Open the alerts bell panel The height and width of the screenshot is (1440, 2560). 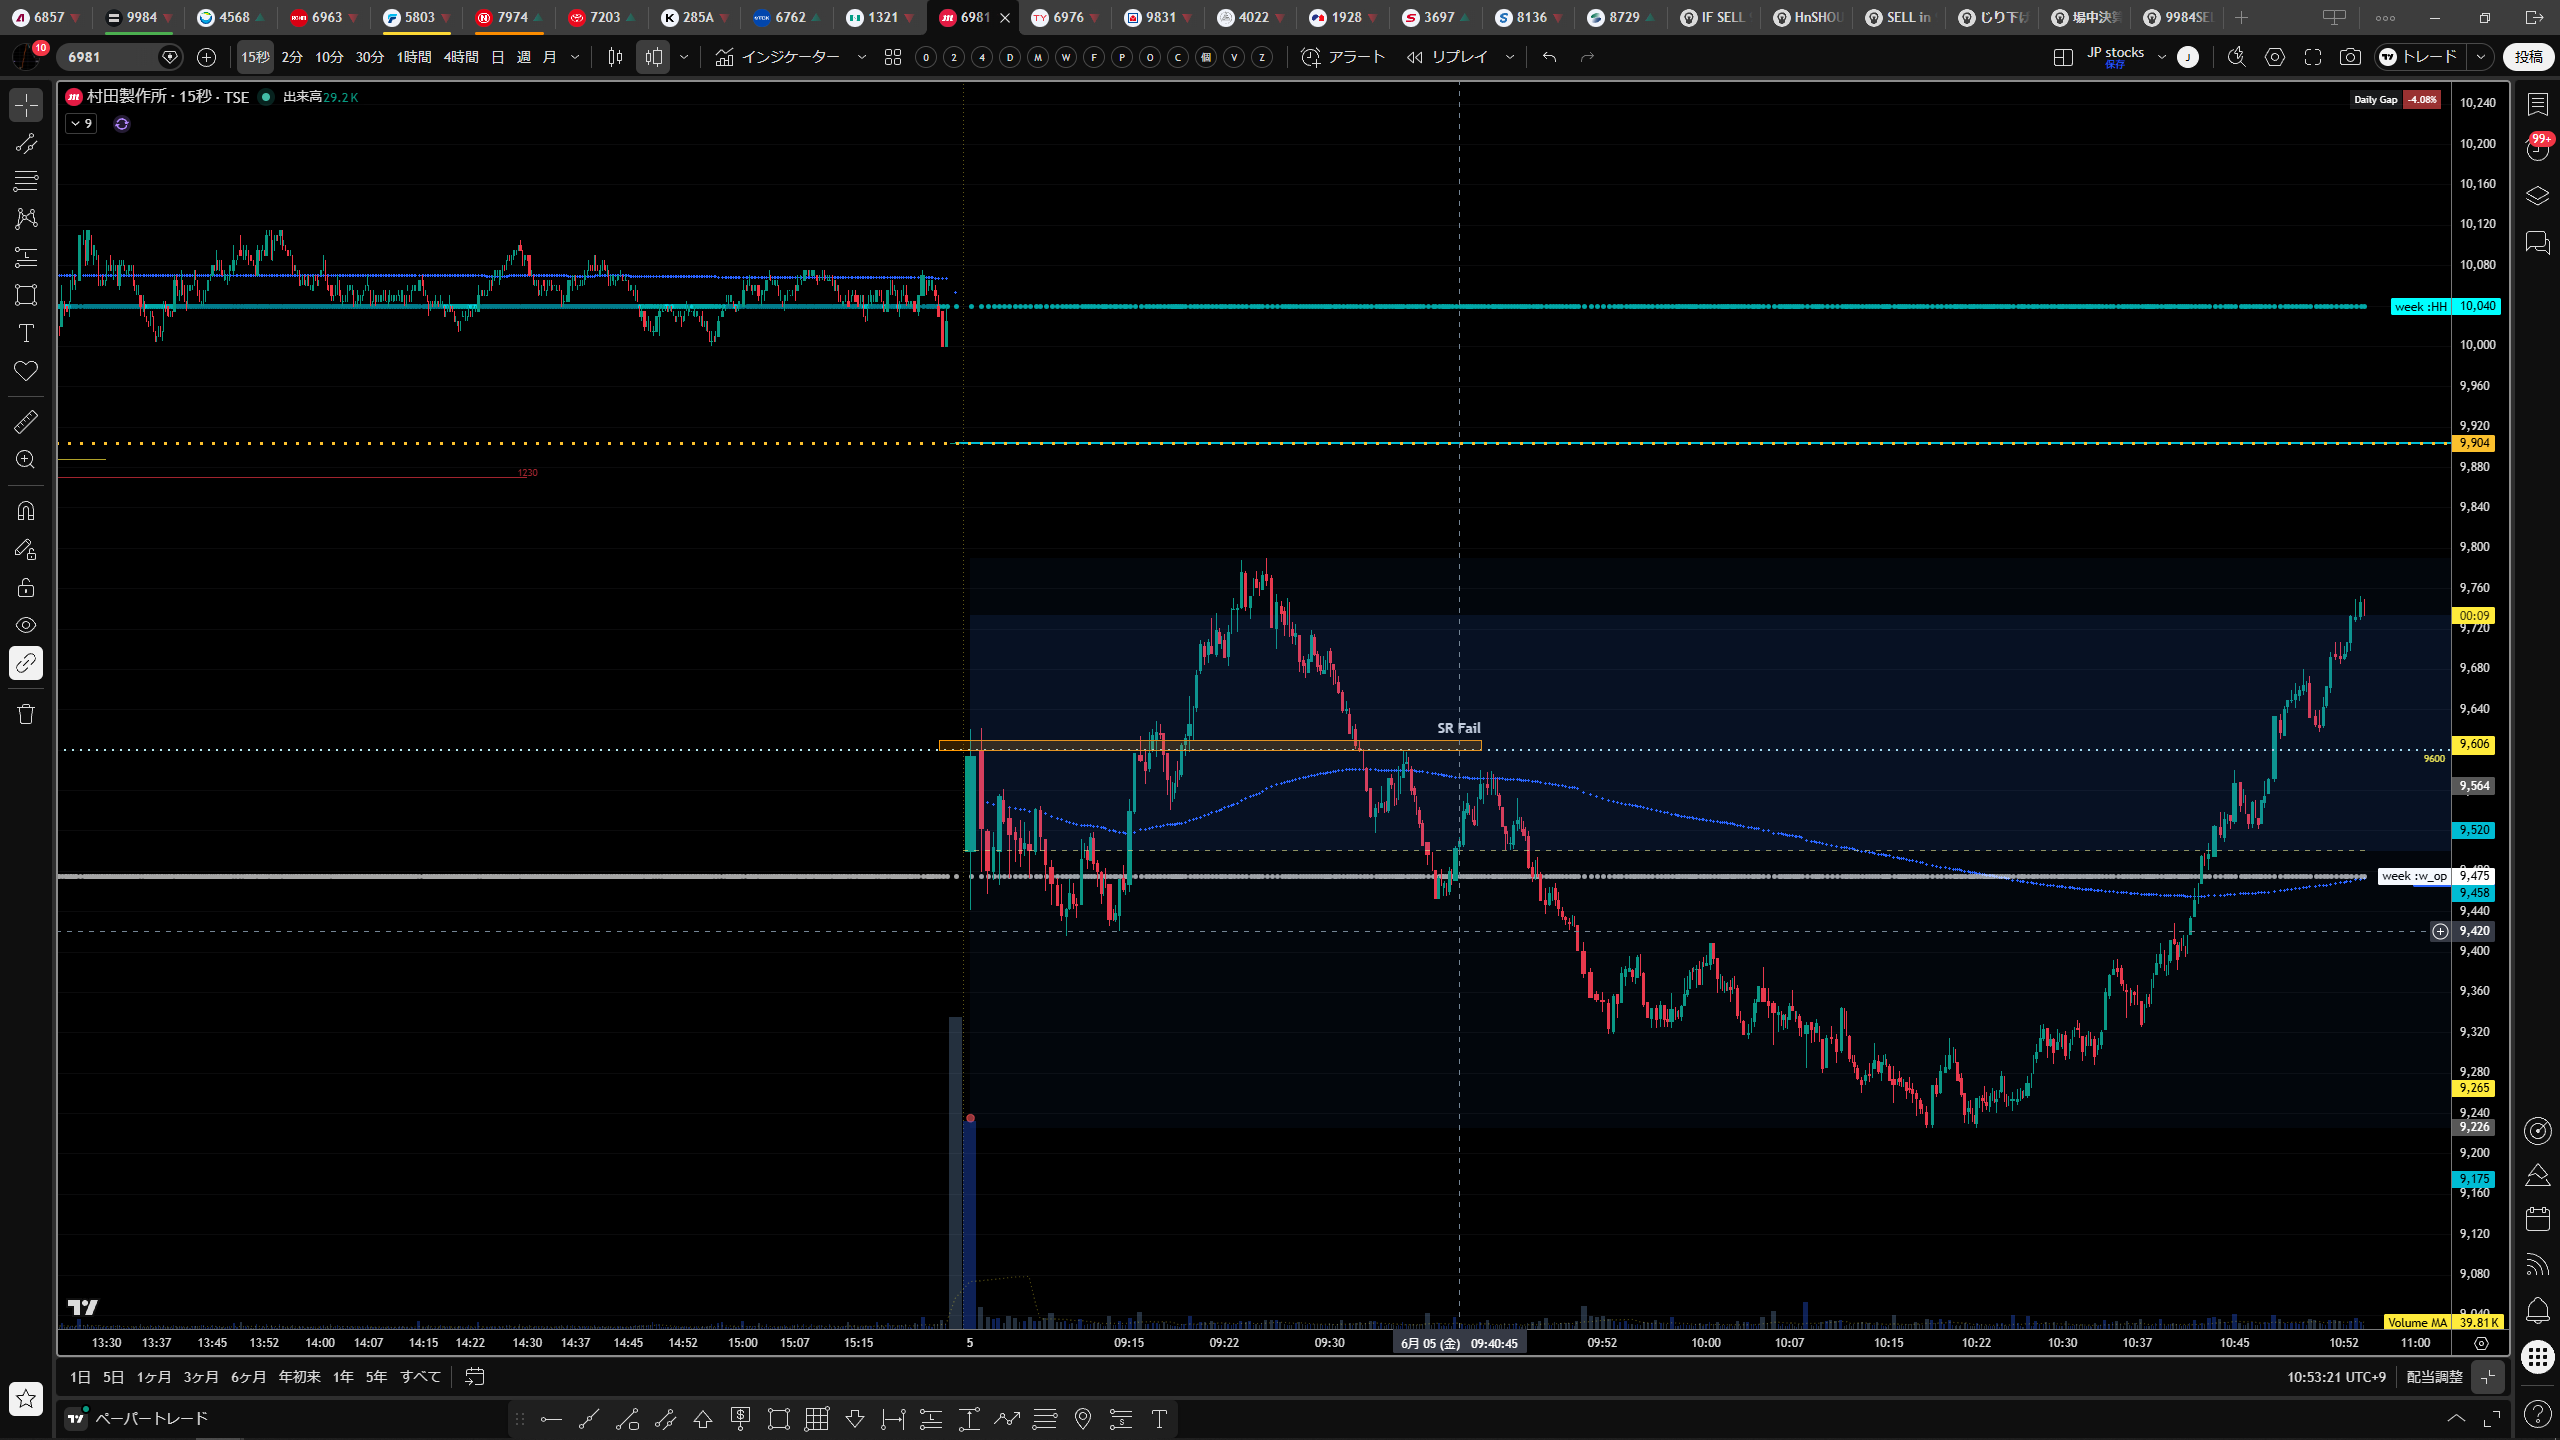(x=2537, y=1310)
